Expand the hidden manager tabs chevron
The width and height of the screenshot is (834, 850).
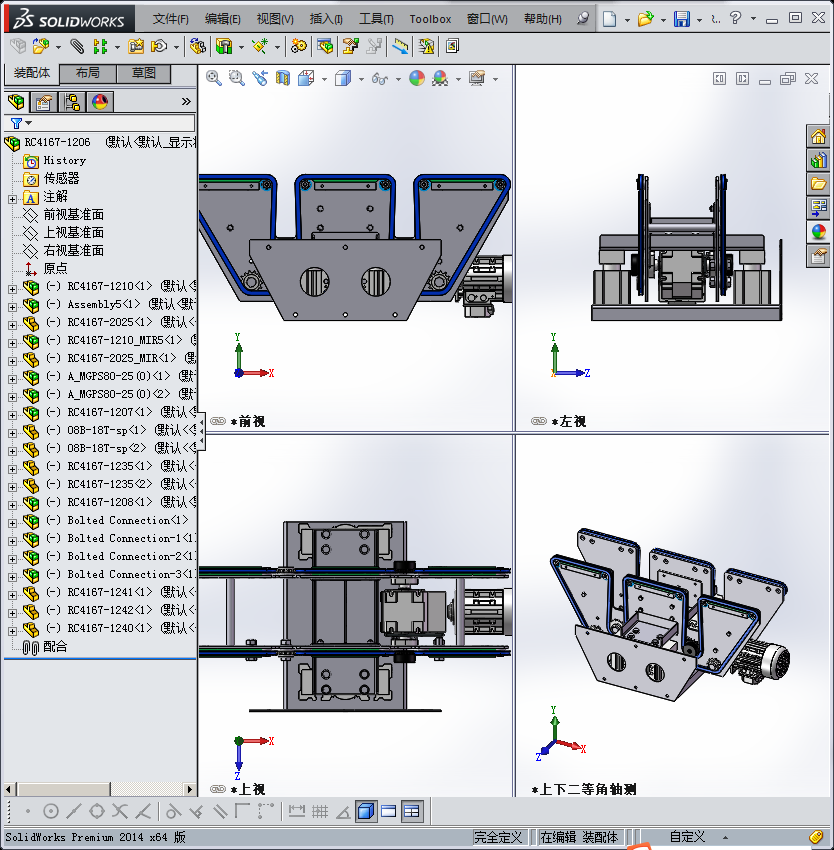pos(186,101)
